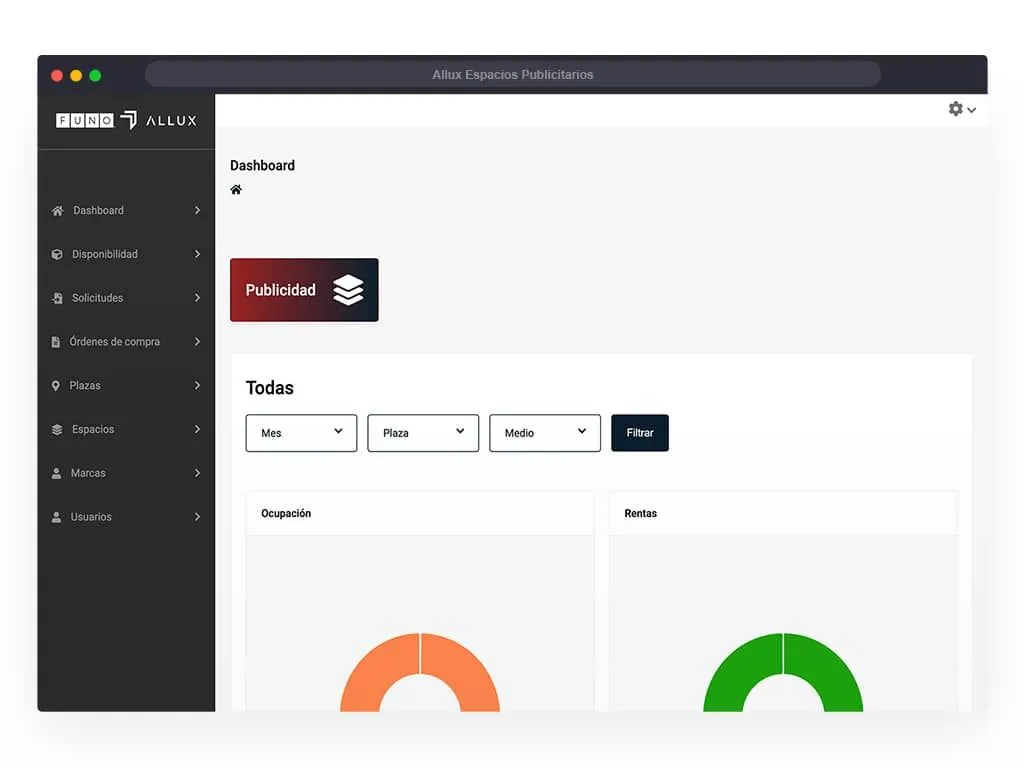Click the Marcas person icon

(57, 474)
